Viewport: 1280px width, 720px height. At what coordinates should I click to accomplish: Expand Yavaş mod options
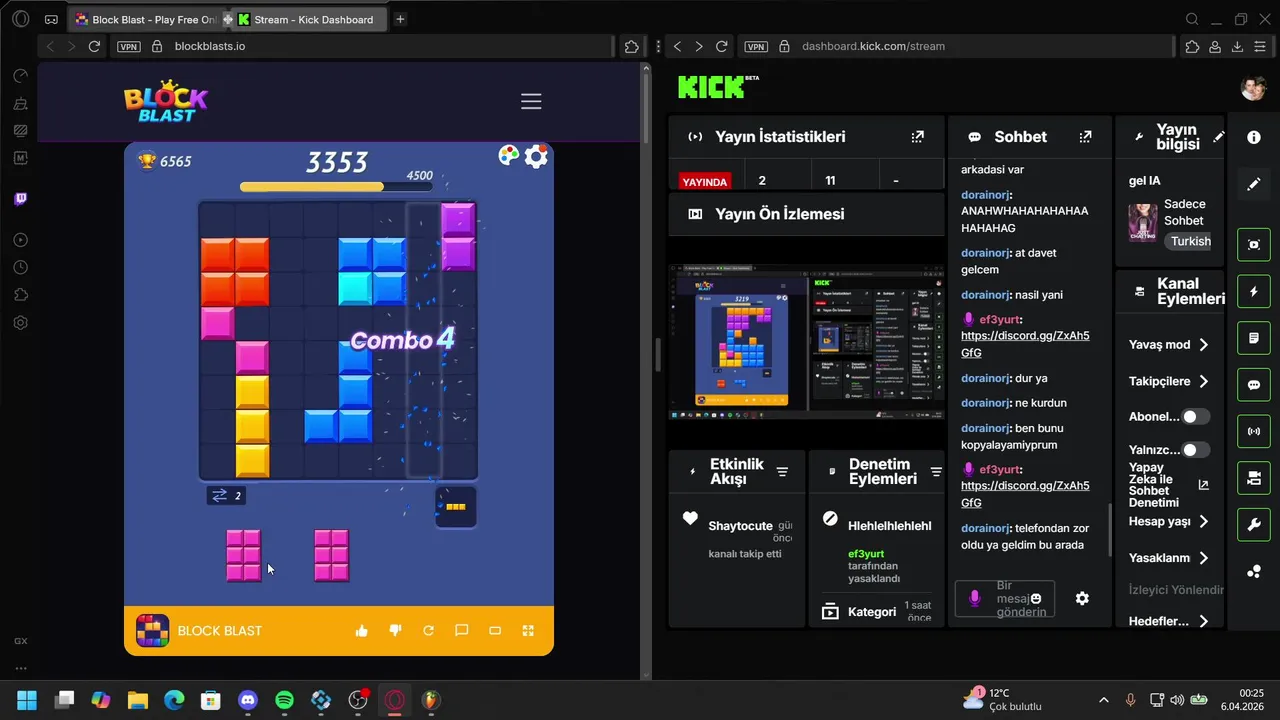pyautogui.click(x=1169, y=345)
